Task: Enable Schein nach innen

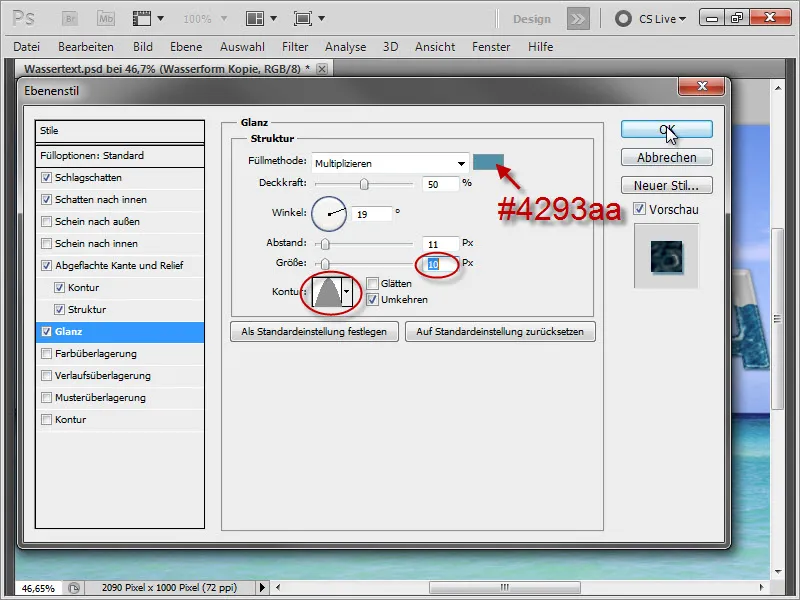Action: pos(46,243)
